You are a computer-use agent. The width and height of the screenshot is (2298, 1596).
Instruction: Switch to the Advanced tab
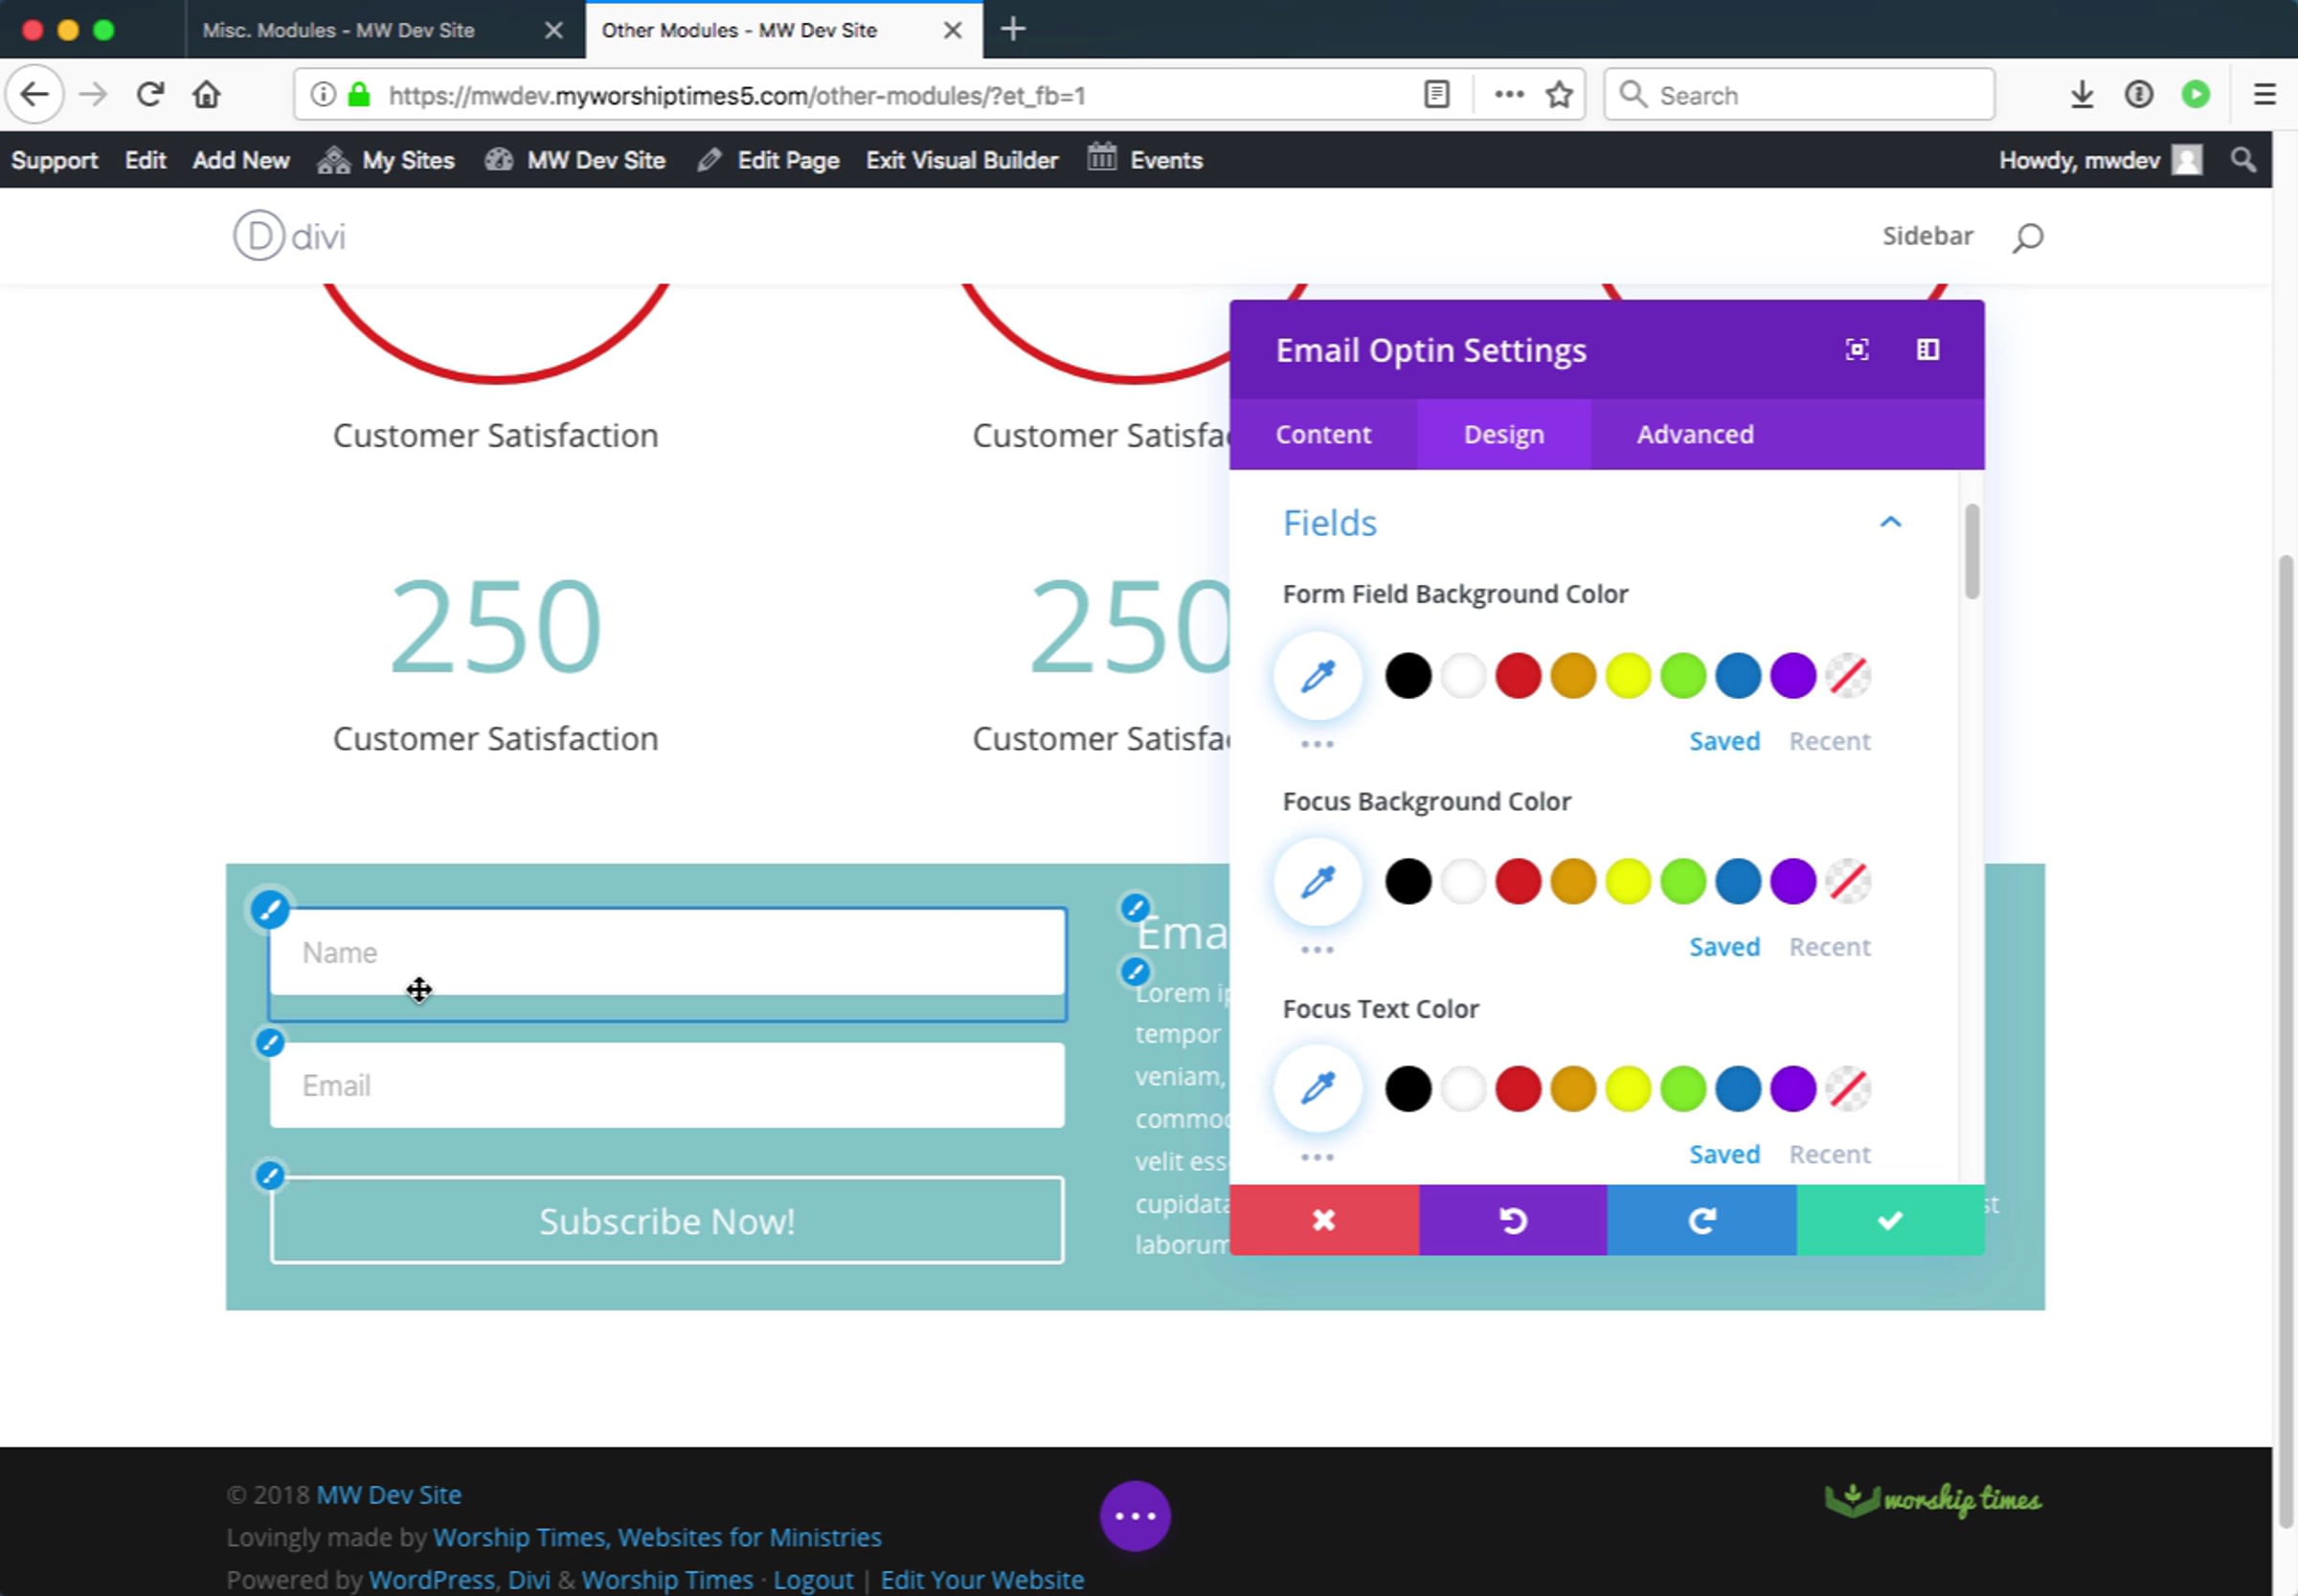[1695, 434]
